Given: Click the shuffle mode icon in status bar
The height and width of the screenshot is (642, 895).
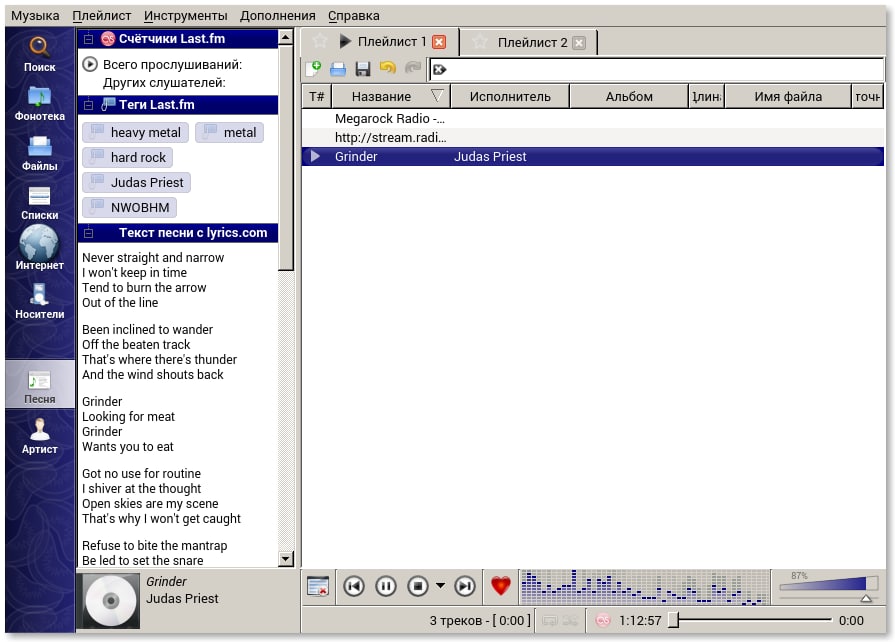Looking at the screenshot, I should coord(570,620).
